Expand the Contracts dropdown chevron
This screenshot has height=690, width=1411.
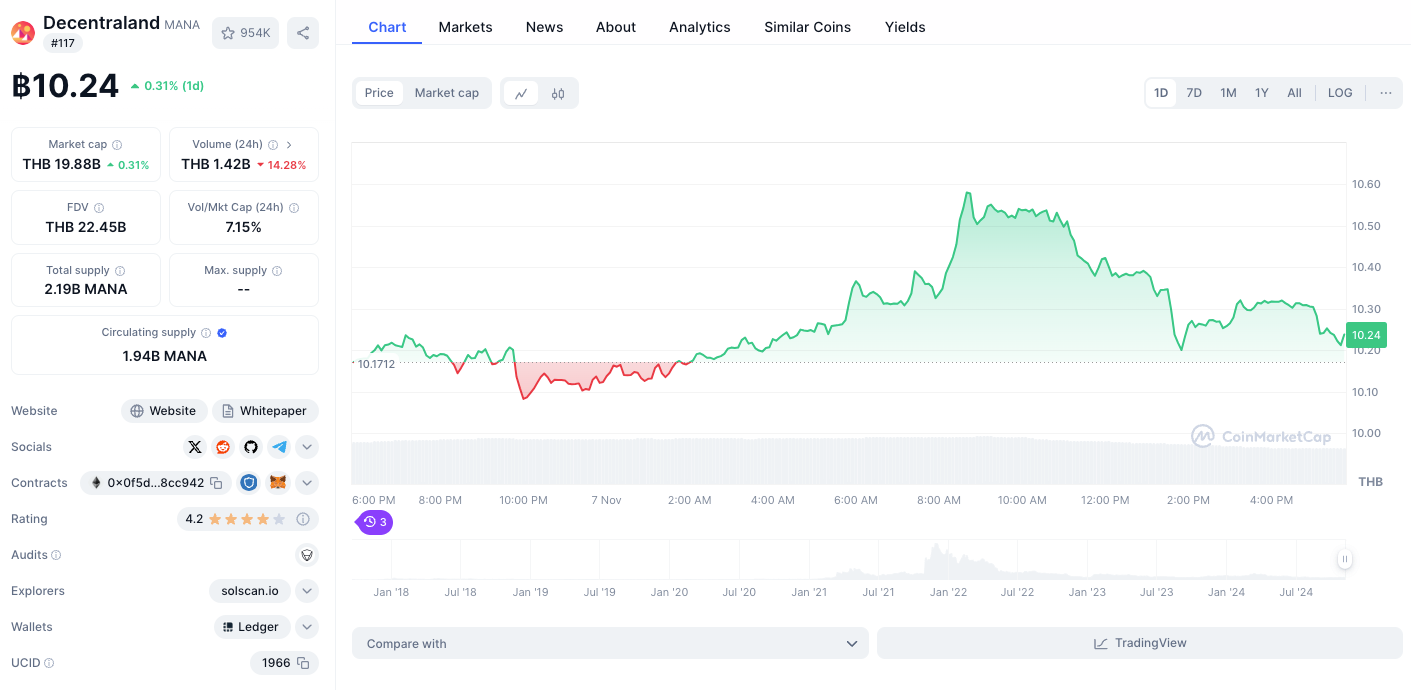coord(307,483)
